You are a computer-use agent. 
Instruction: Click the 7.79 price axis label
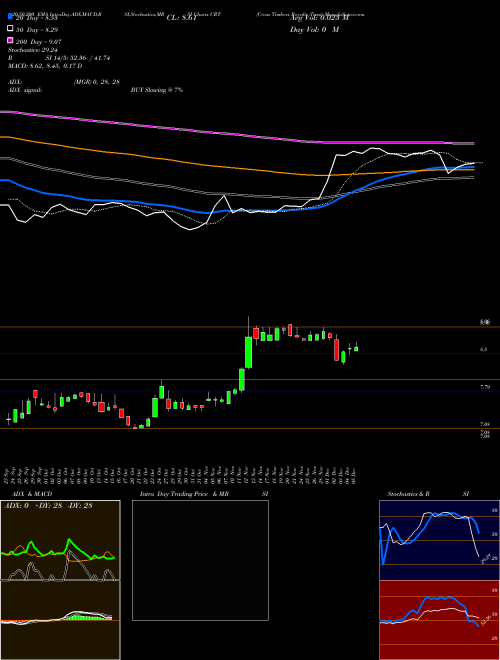(485, 387)
